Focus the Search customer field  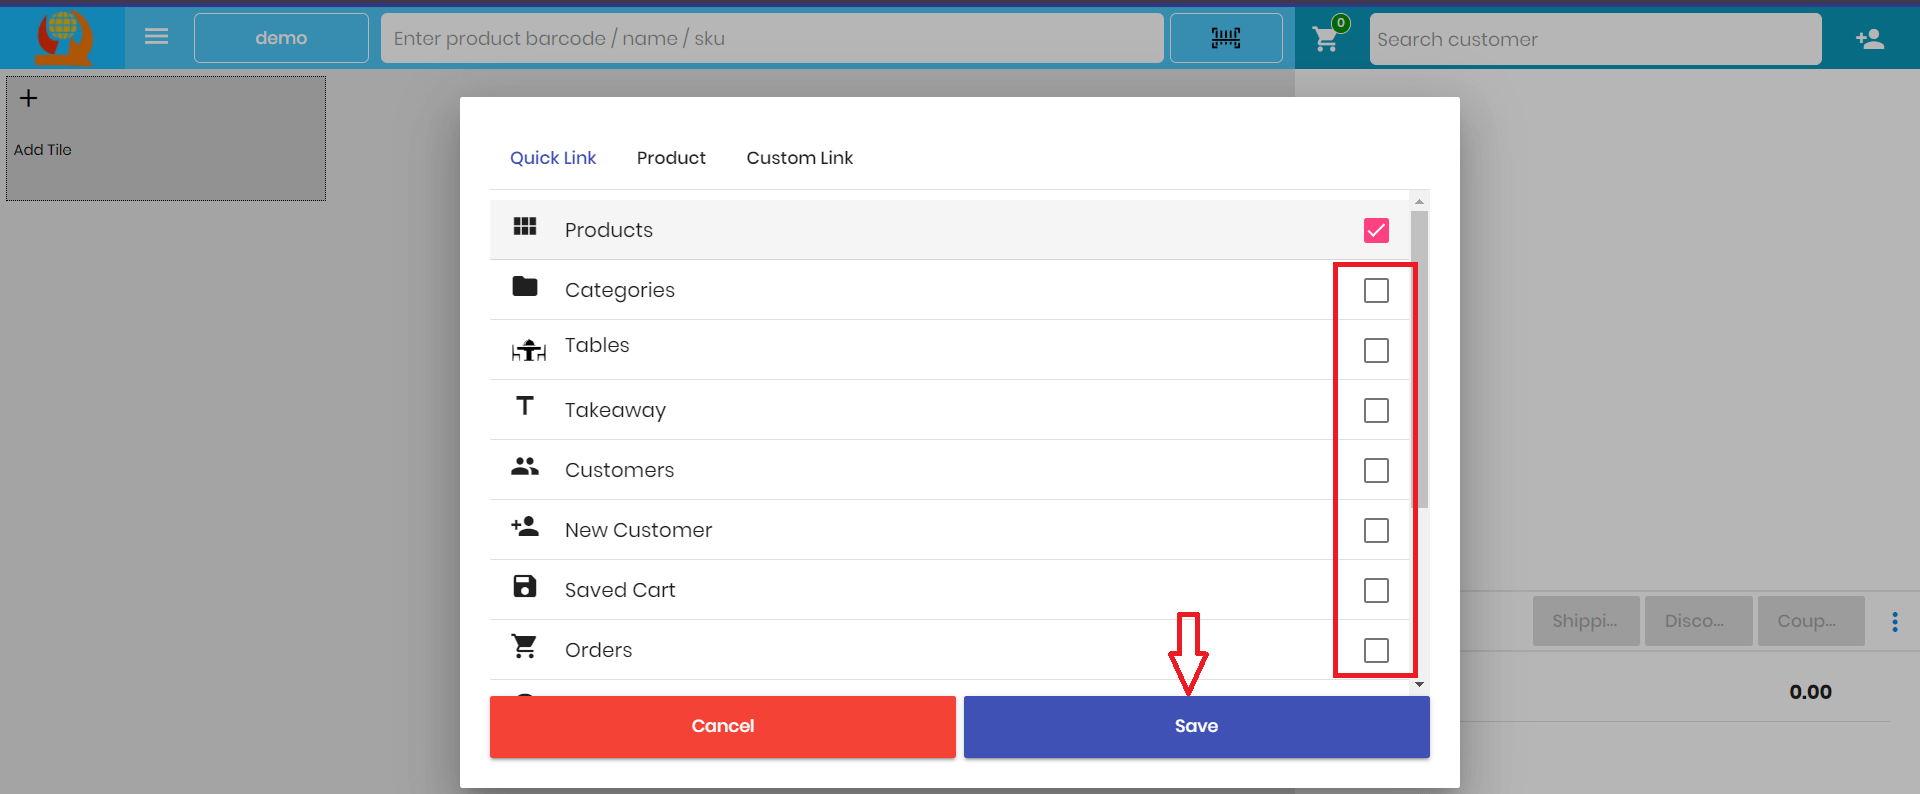(1594, 40)
